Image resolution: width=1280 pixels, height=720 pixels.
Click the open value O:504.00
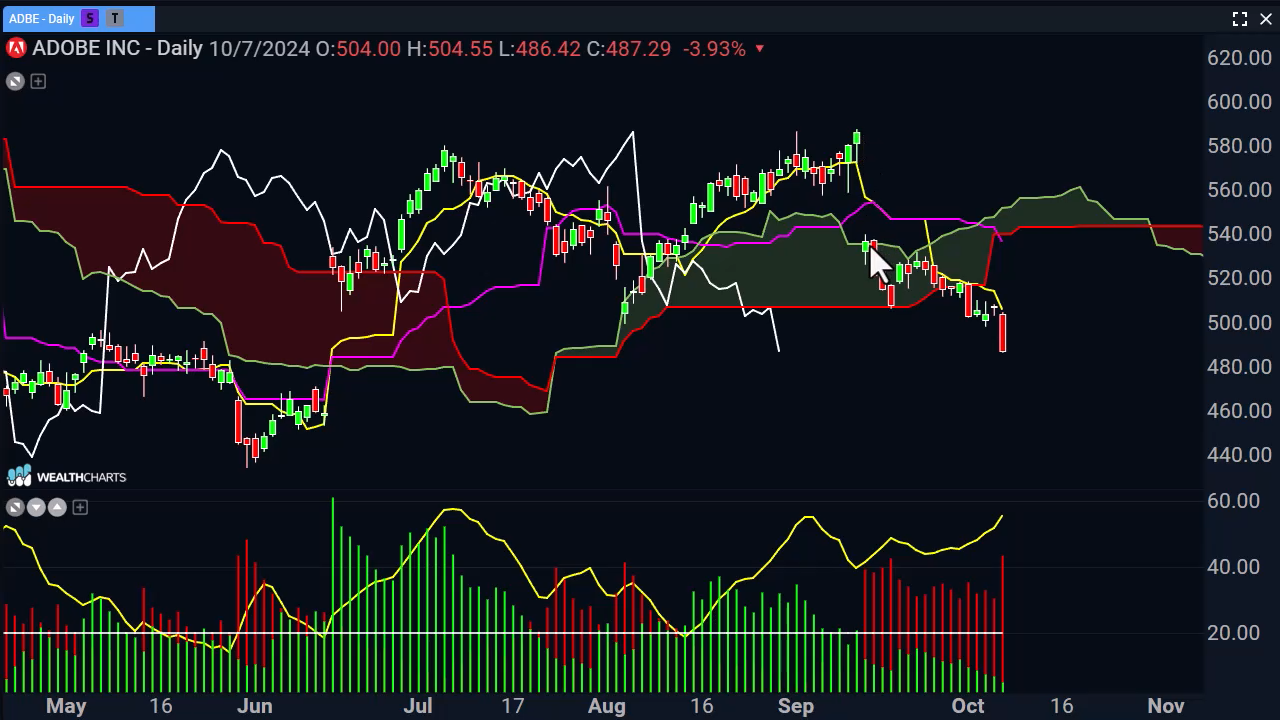click(x=358, y=48)
